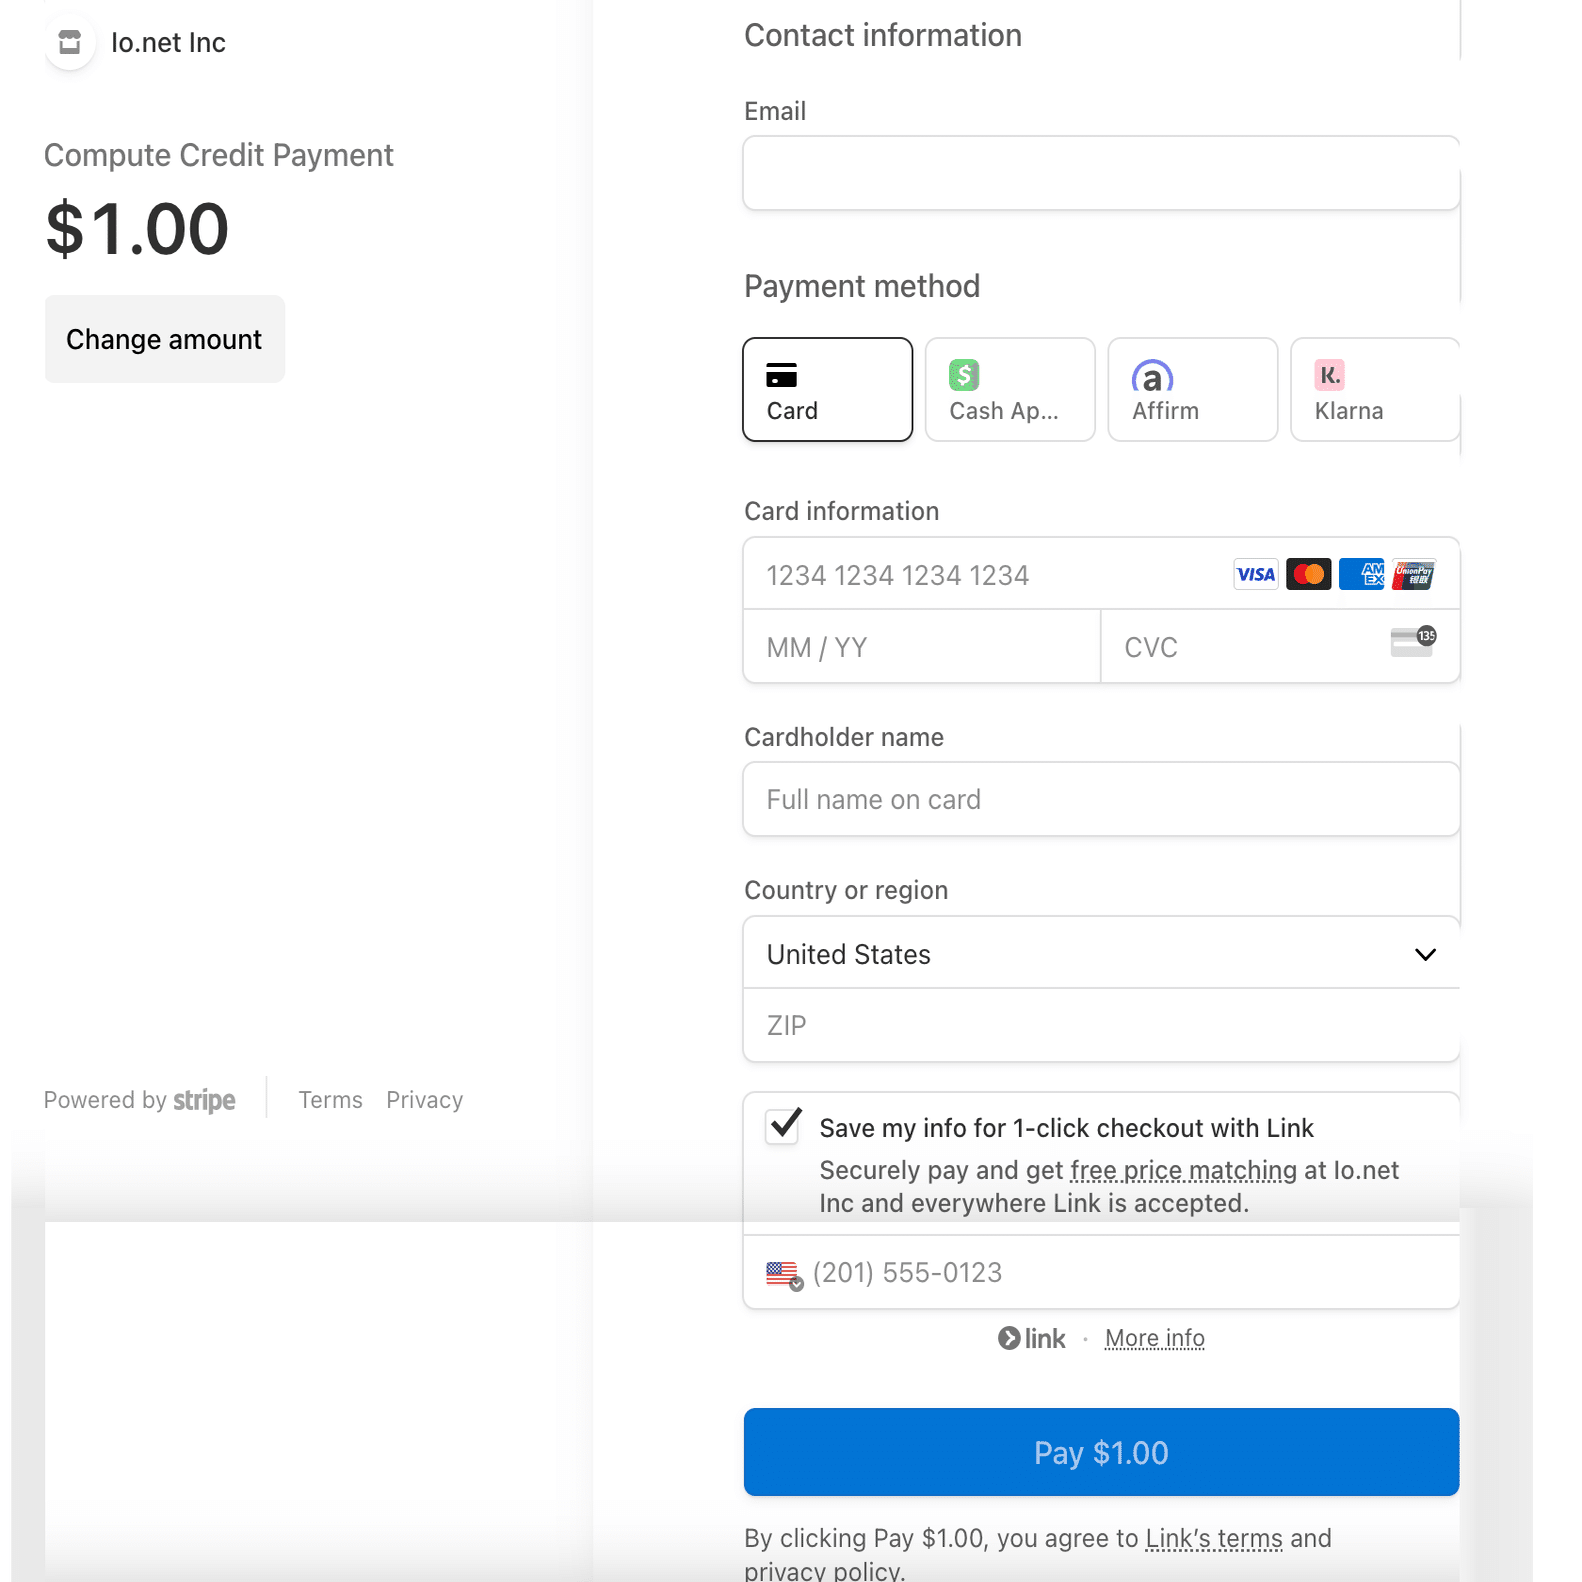Click the American Express logo
This screenshot has width=1582, height=1582.
coord(1361,574)
